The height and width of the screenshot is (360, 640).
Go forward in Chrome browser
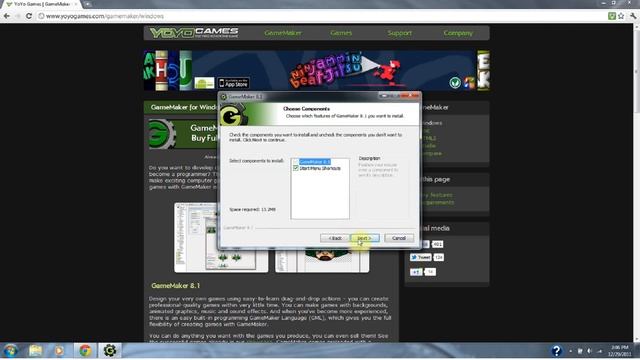18,16
